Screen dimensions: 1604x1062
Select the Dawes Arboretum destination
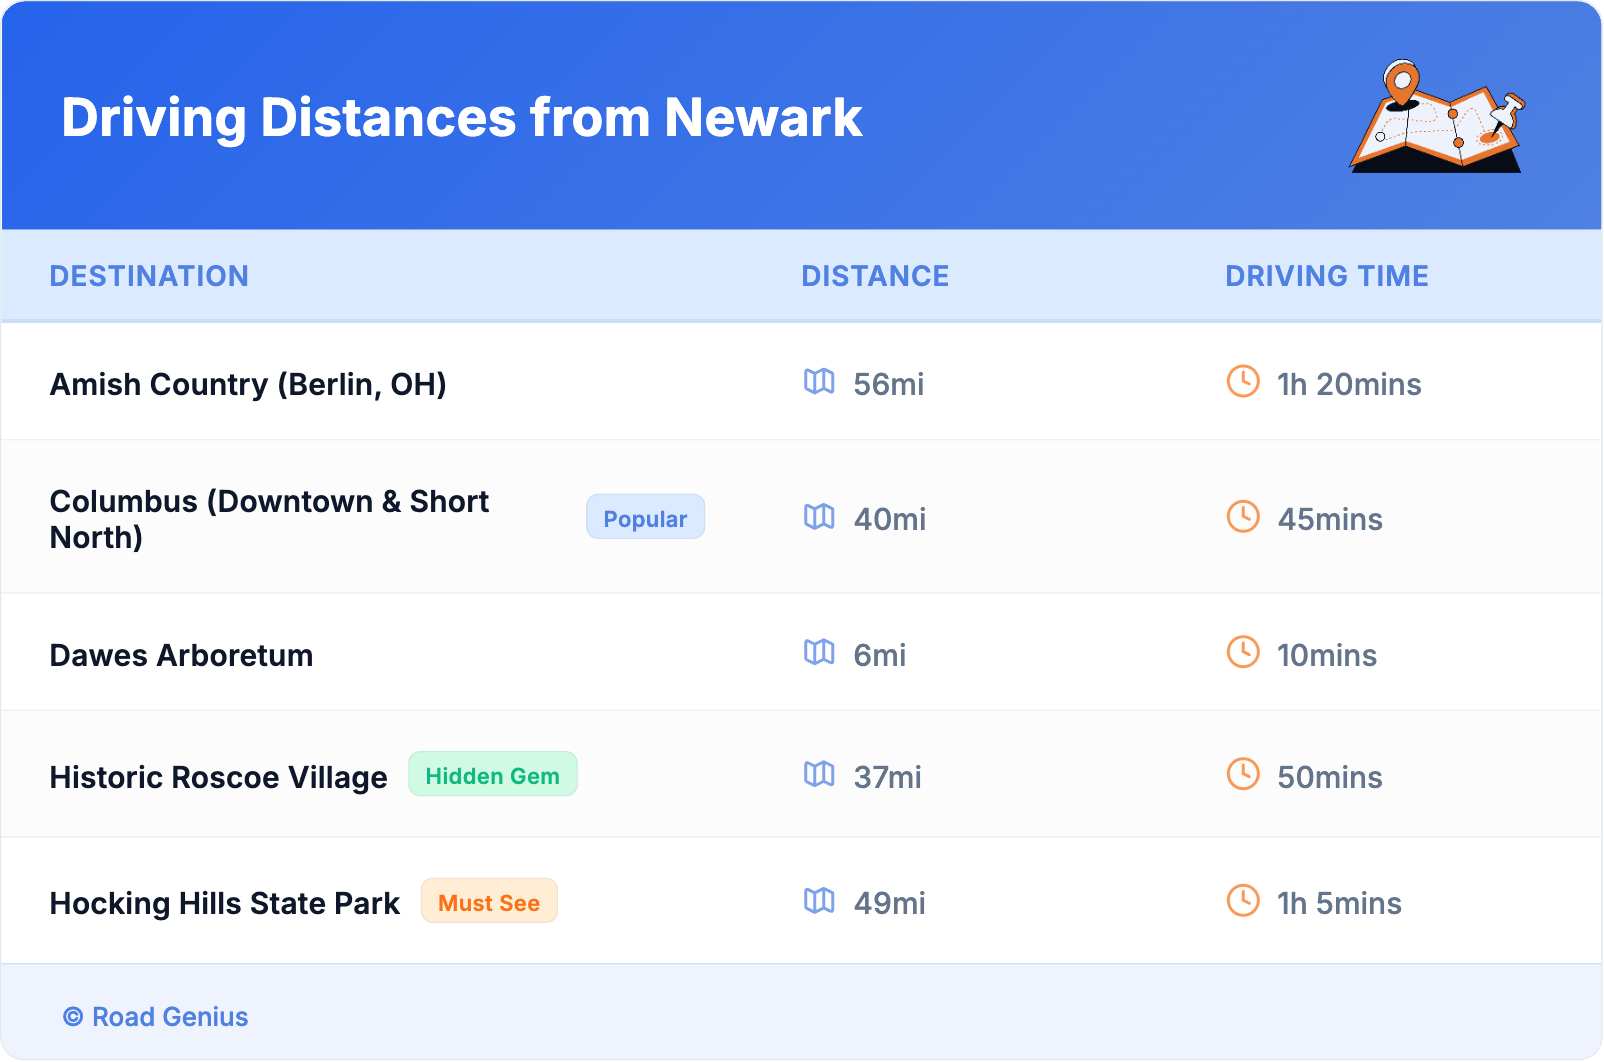181,655
